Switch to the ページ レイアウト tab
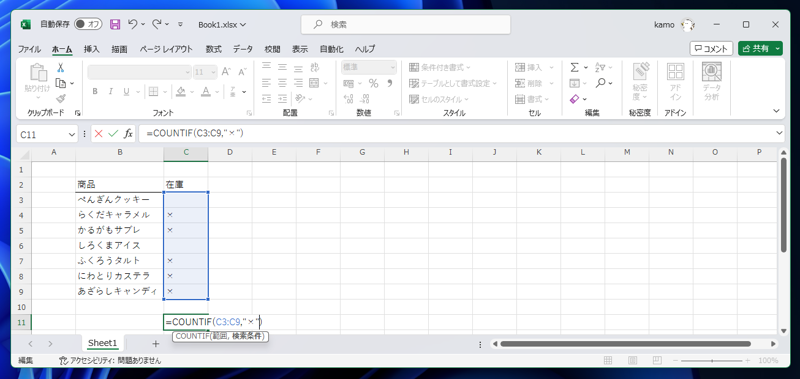This screenshot has height=379, width=800. (166, 49)
